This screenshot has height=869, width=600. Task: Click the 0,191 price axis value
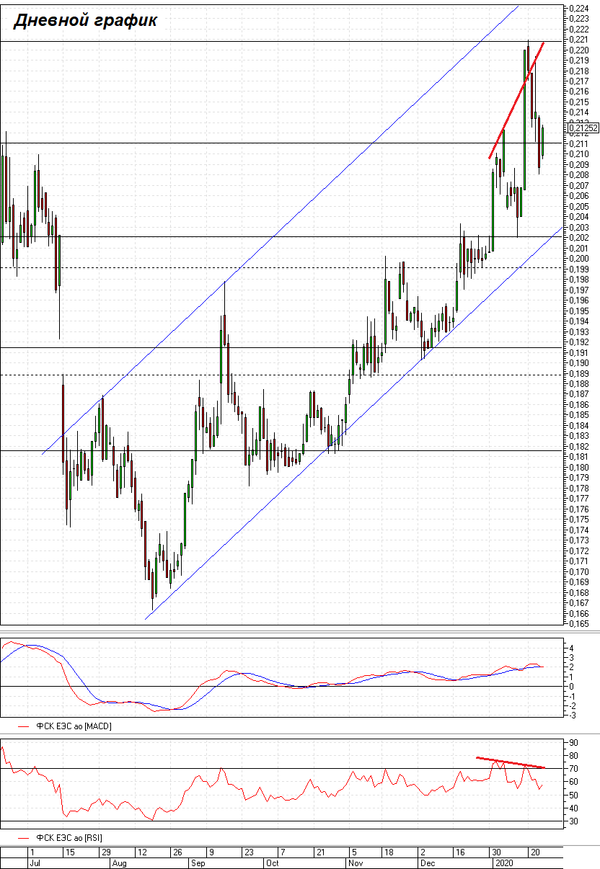pyautogui.click(x=579, y=352)
